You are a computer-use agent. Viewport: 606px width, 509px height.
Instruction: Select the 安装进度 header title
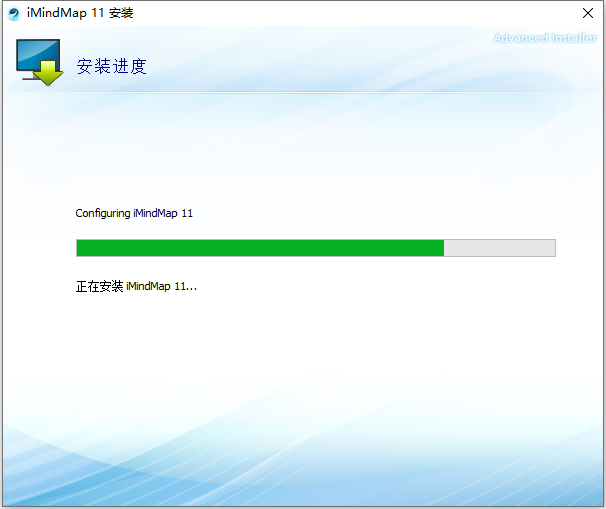(x=112, y=67)
